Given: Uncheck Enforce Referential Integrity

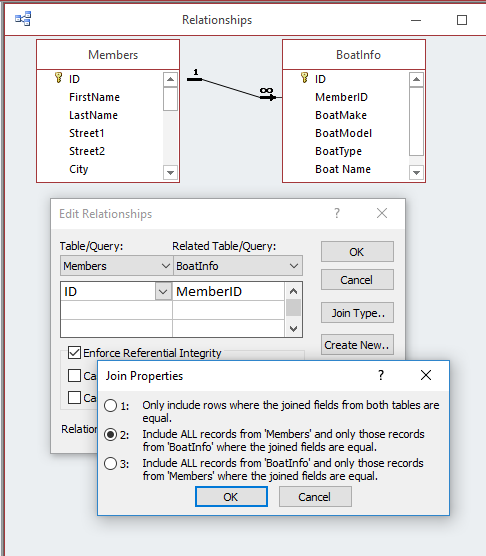Looking at the screenshot, I should pyautogui.click(x=74, y=353).
